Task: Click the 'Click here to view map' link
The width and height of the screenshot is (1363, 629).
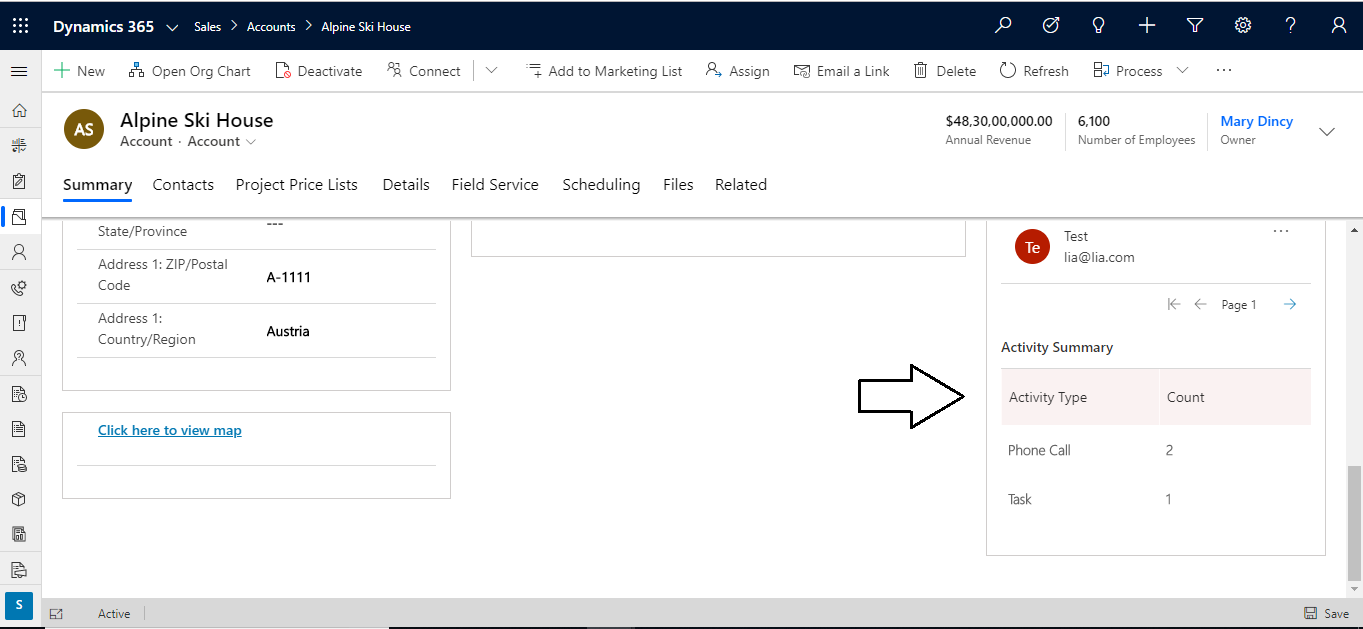Action: point(170,430)
